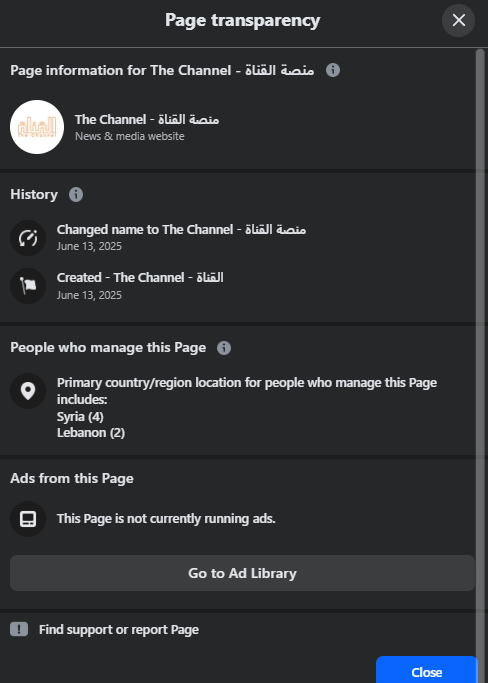Viewport: 488px width, 683px height.
Task: Open info icon next to Page information heading
Action: pyautogui.click(x=333, y=70)
